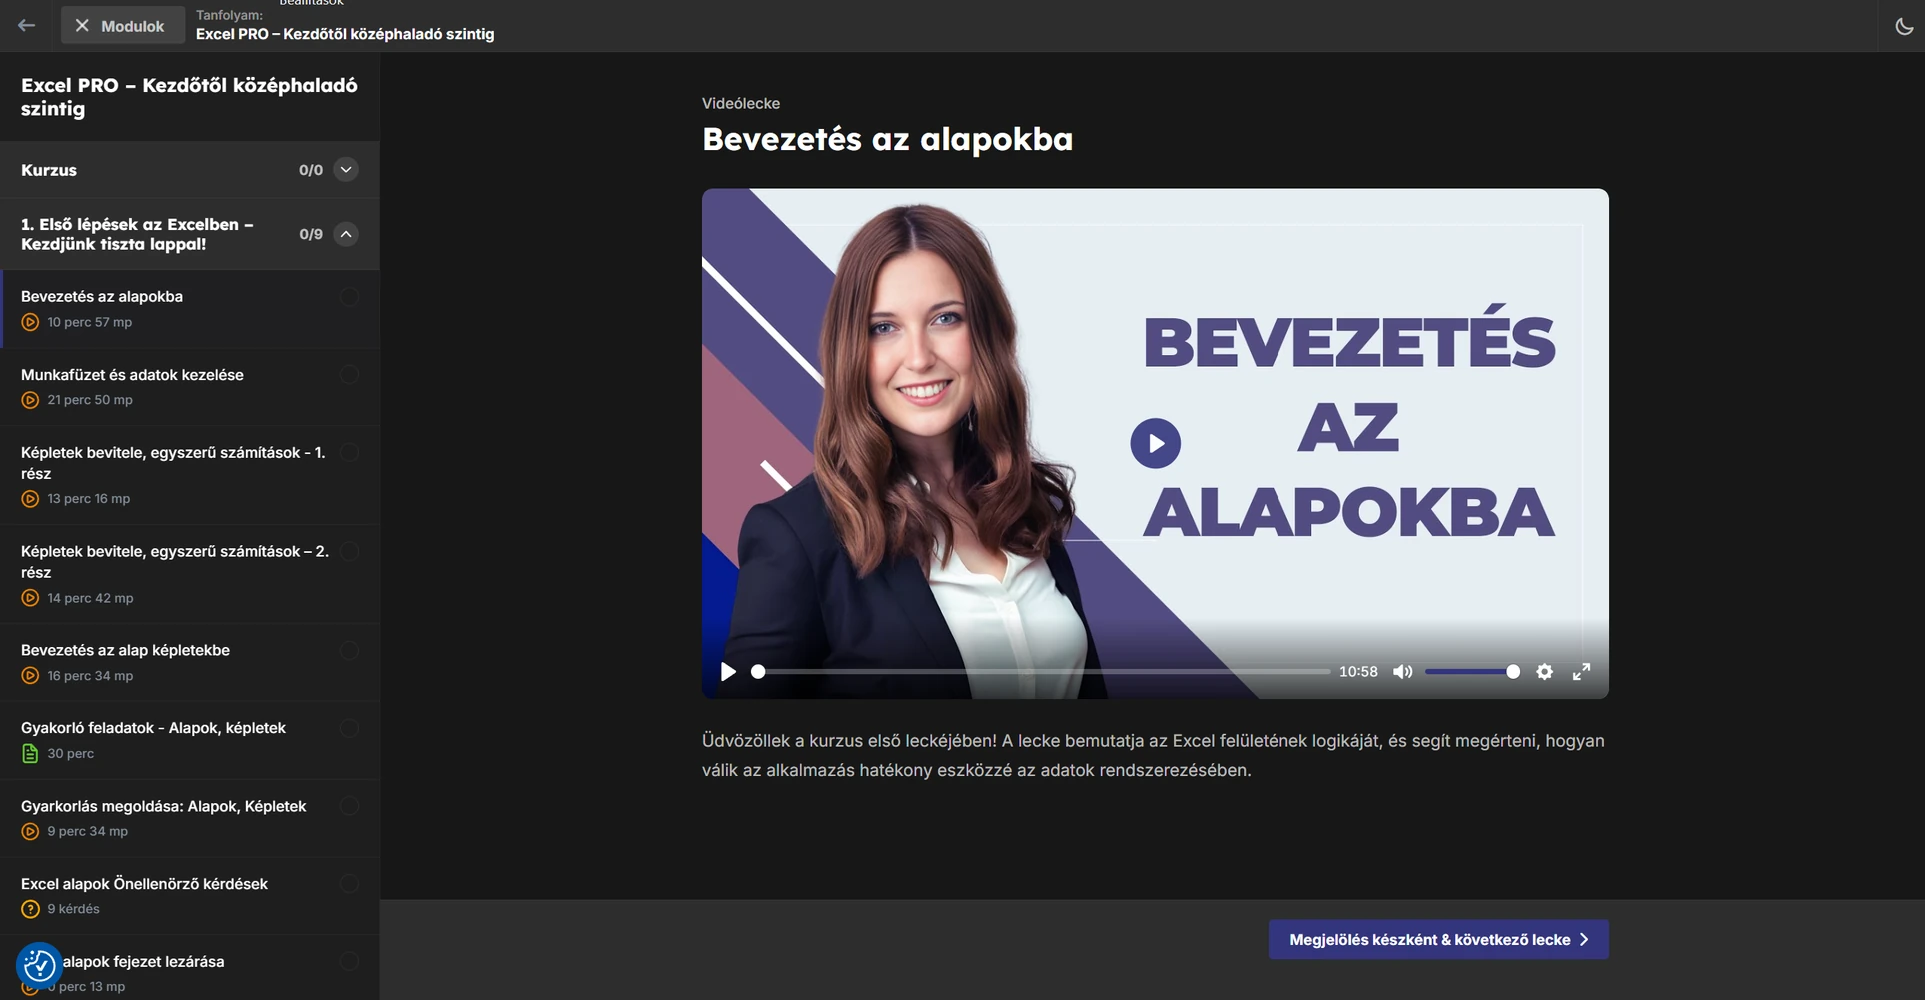Click the video icon beside 16 perc 34 mp
The width and height of the screenshot is (1925, 1000).
tap(30, 676)
